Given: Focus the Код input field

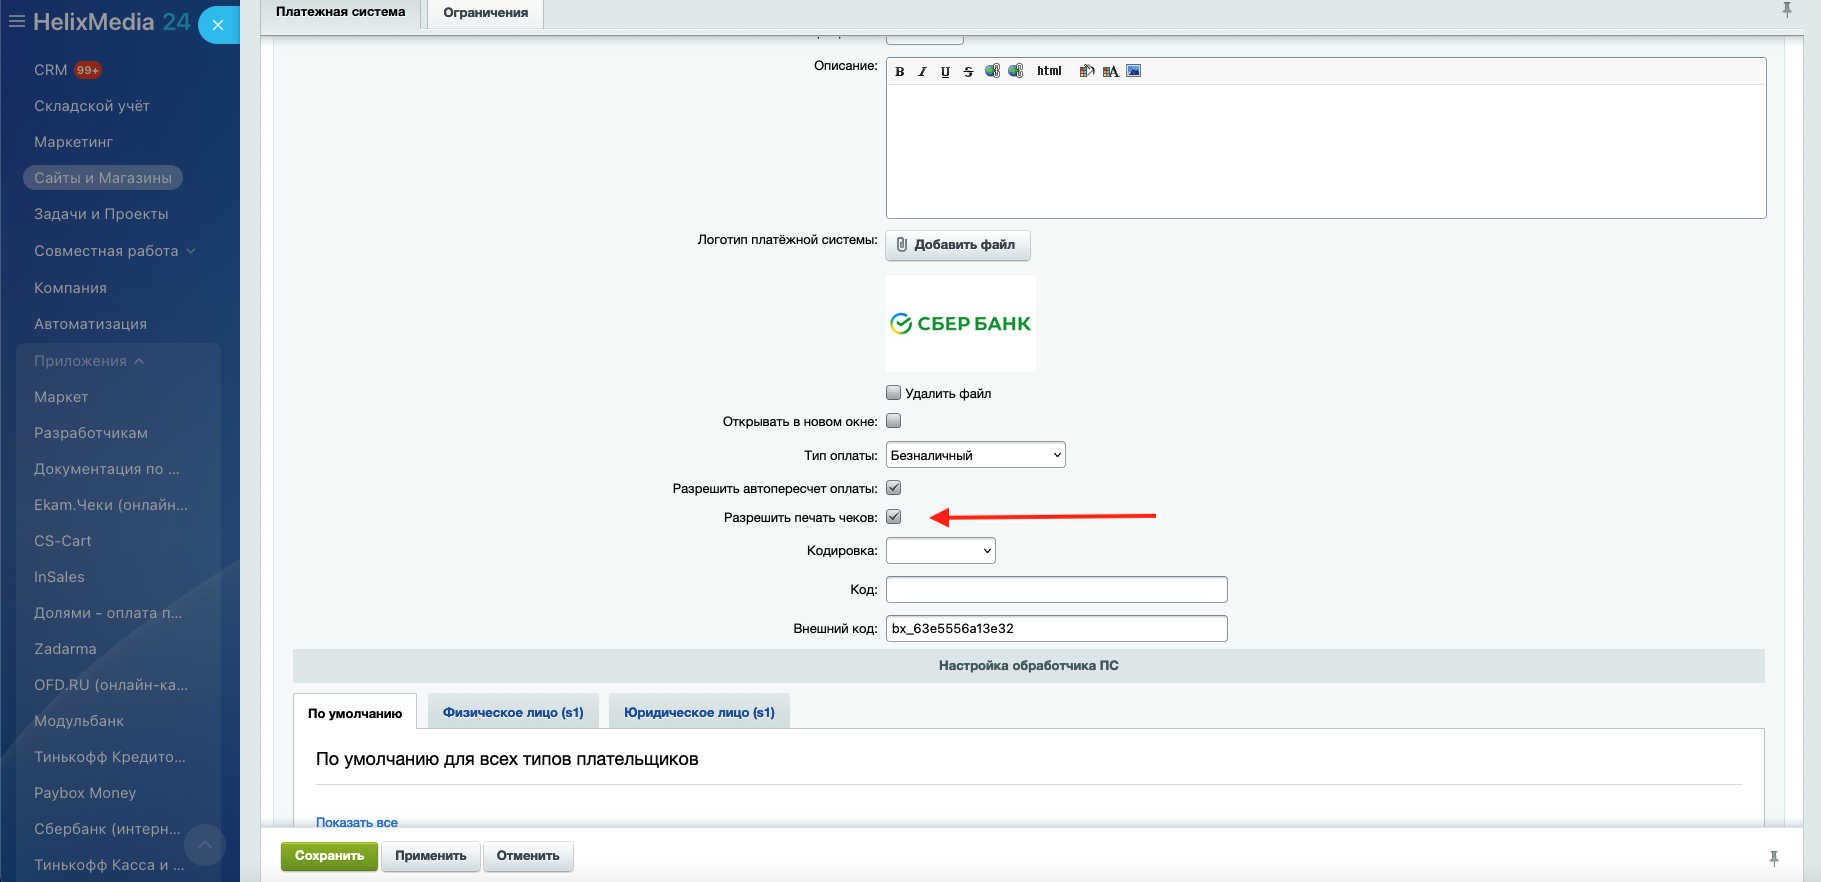Looking at the screenshot, I should click(x=1057, y=590).
